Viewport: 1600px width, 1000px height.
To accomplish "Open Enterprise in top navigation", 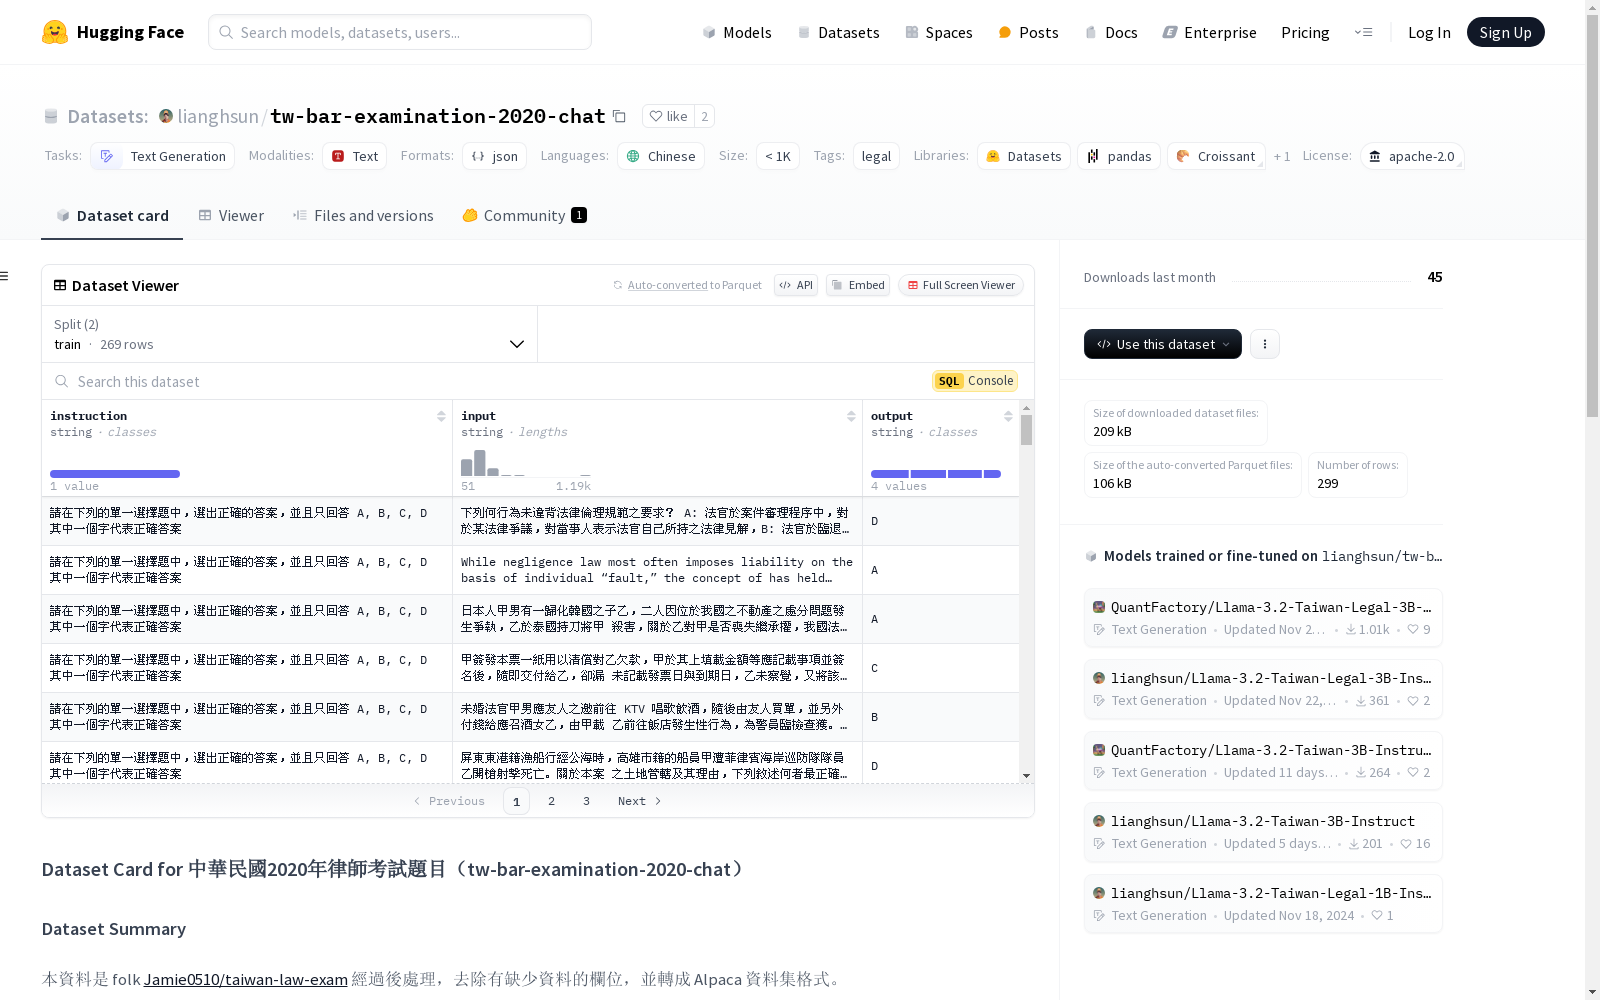I will (x=1210, y=32).
